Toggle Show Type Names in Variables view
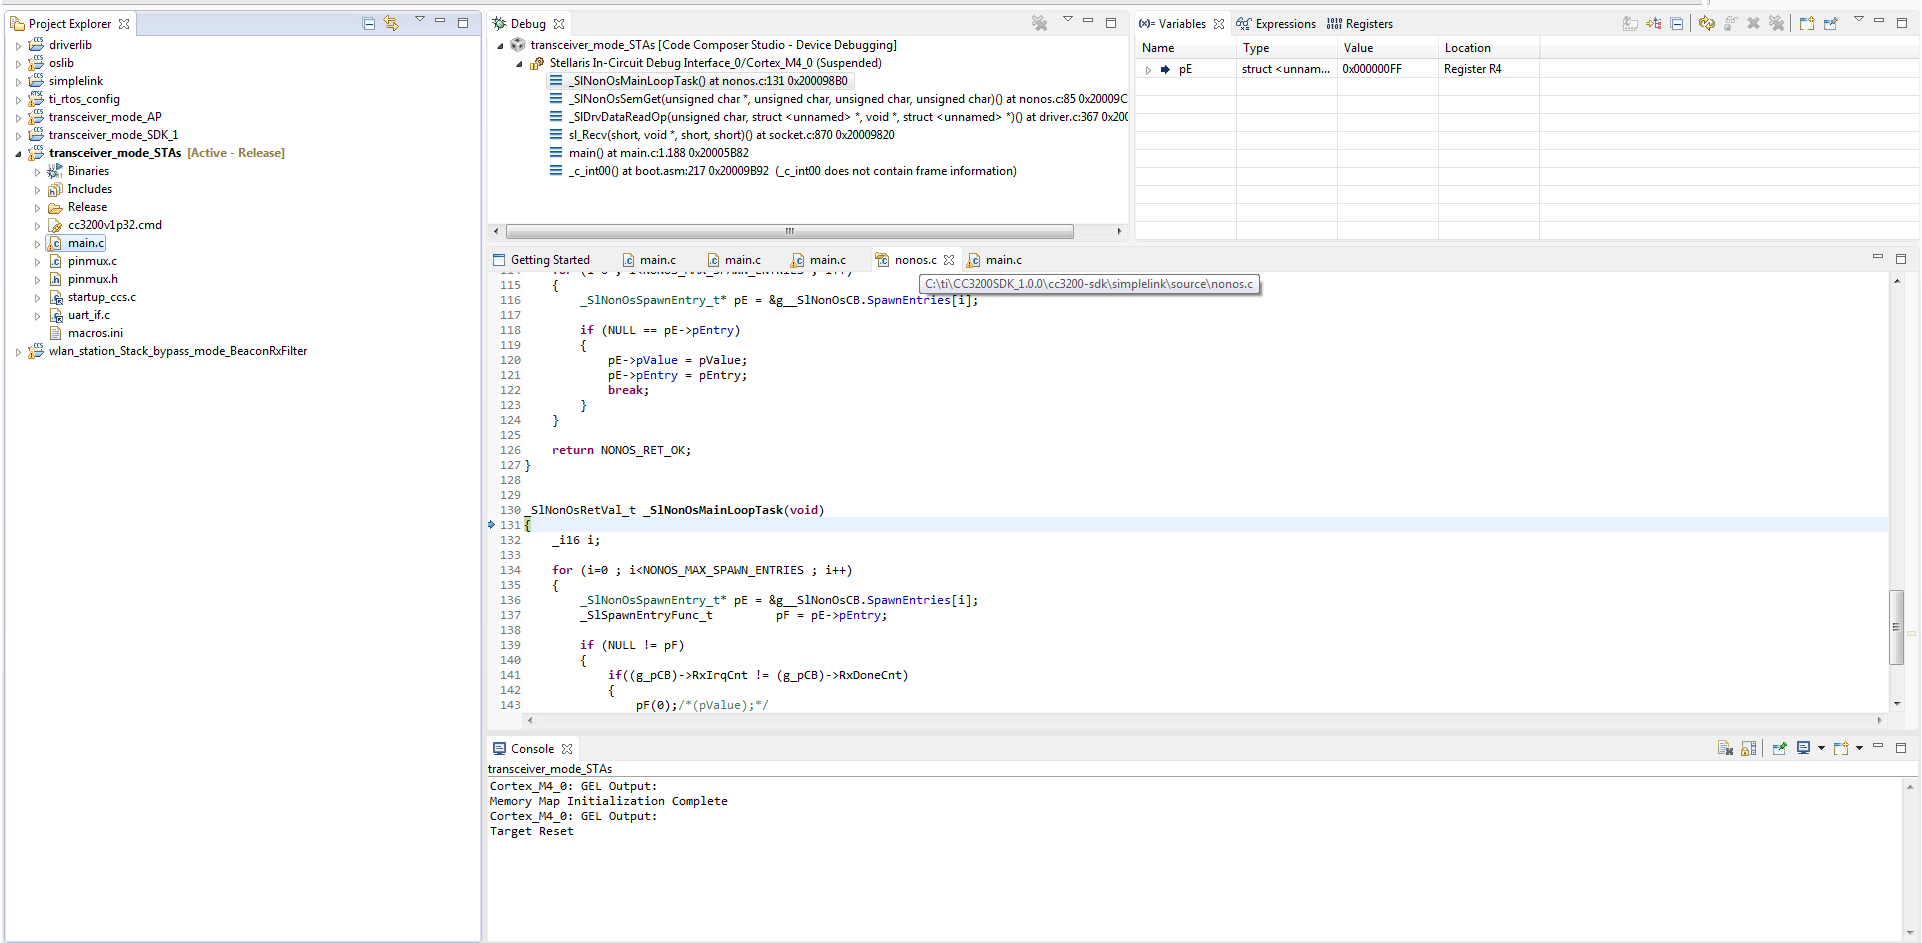1922x943 pixels. pos(1630,23)
